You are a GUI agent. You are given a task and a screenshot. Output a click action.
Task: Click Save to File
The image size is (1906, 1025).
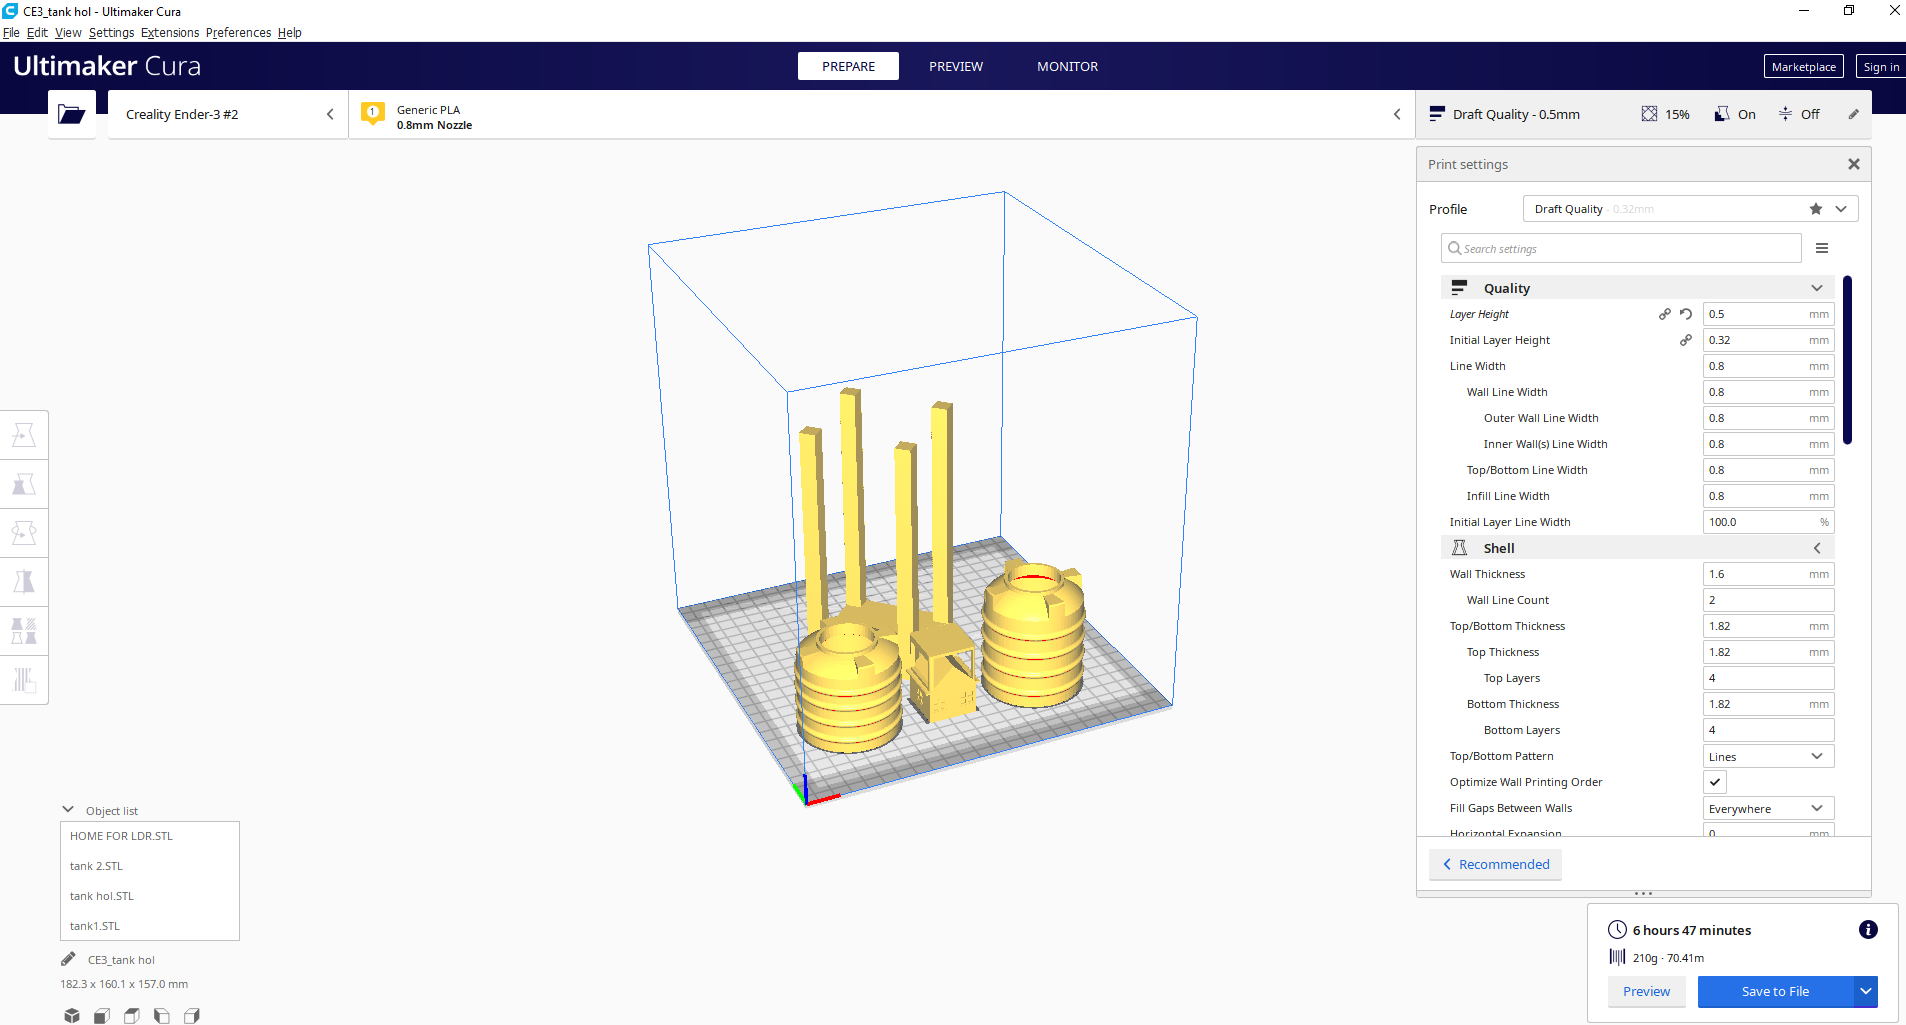point(1775,991)
